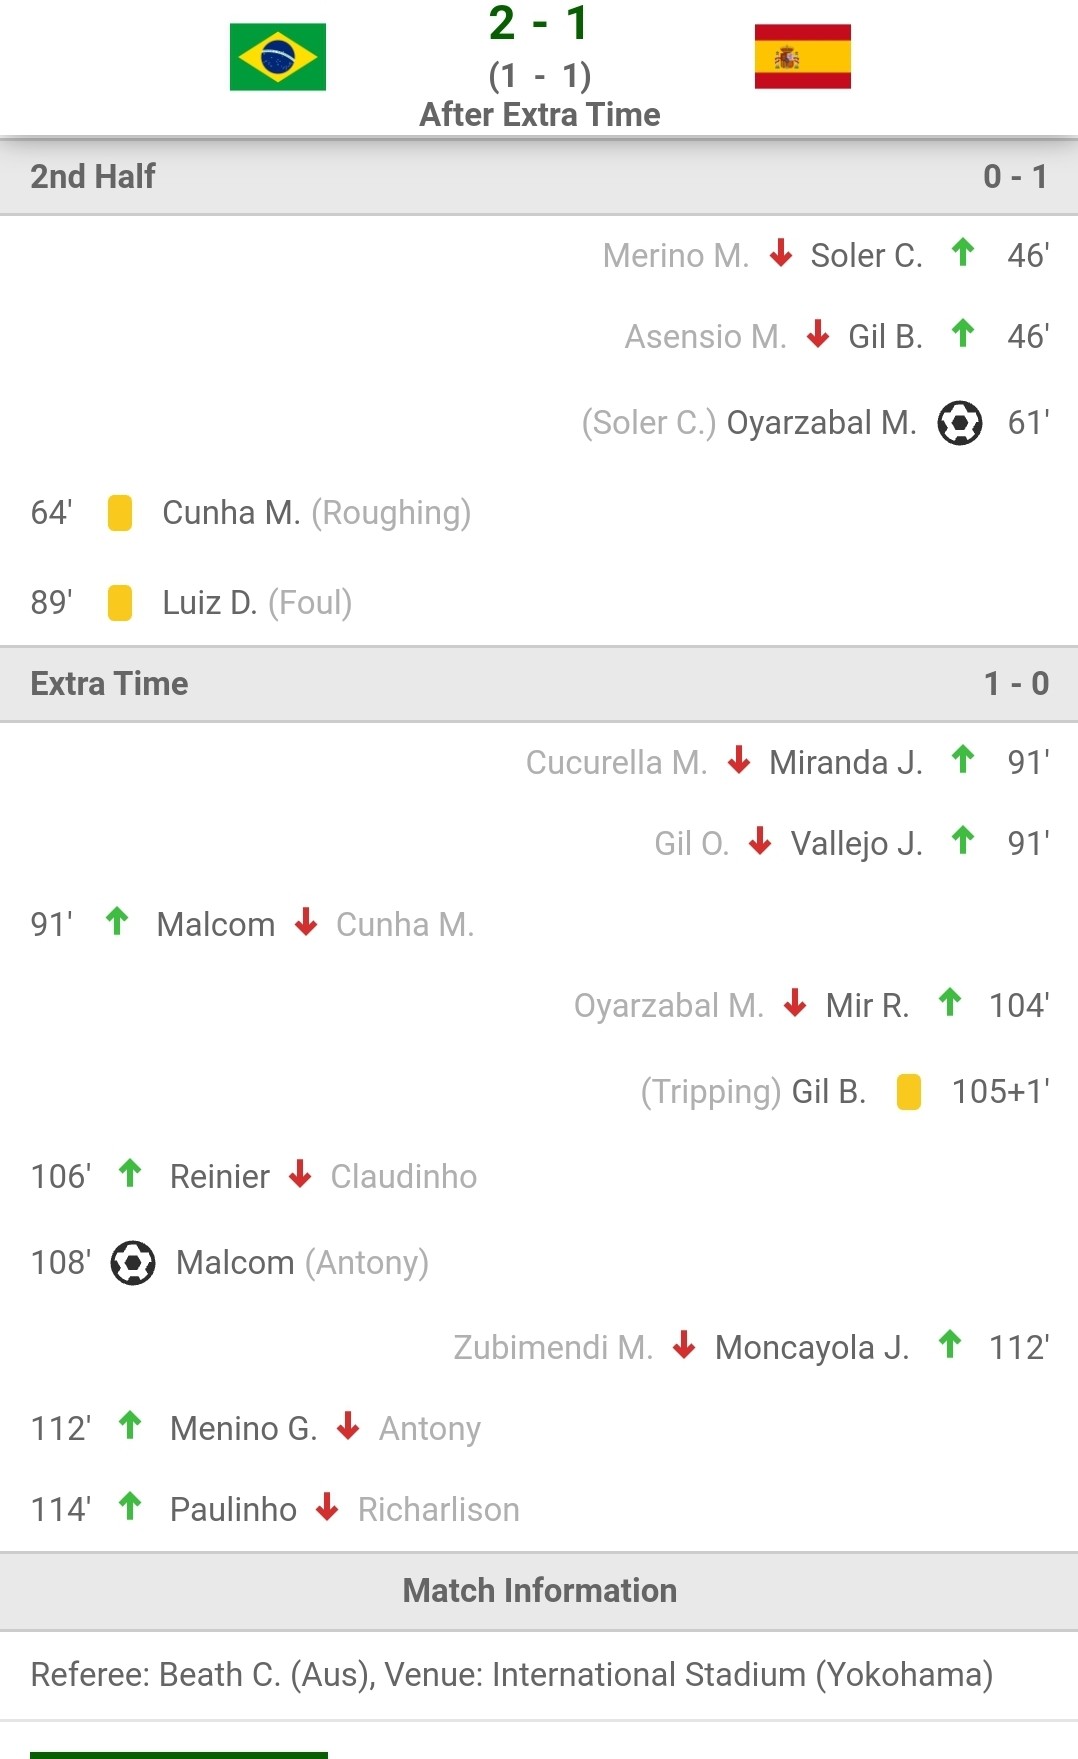Click the goal ball icon at 108'

pos(133,1263)
